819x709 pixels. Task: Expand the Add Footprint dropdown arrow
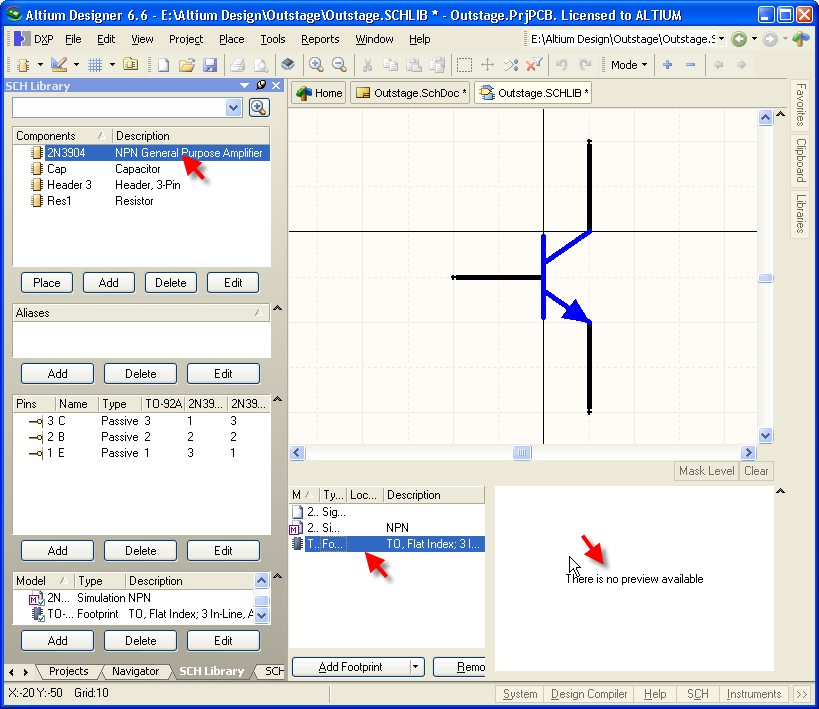[416, 667]
